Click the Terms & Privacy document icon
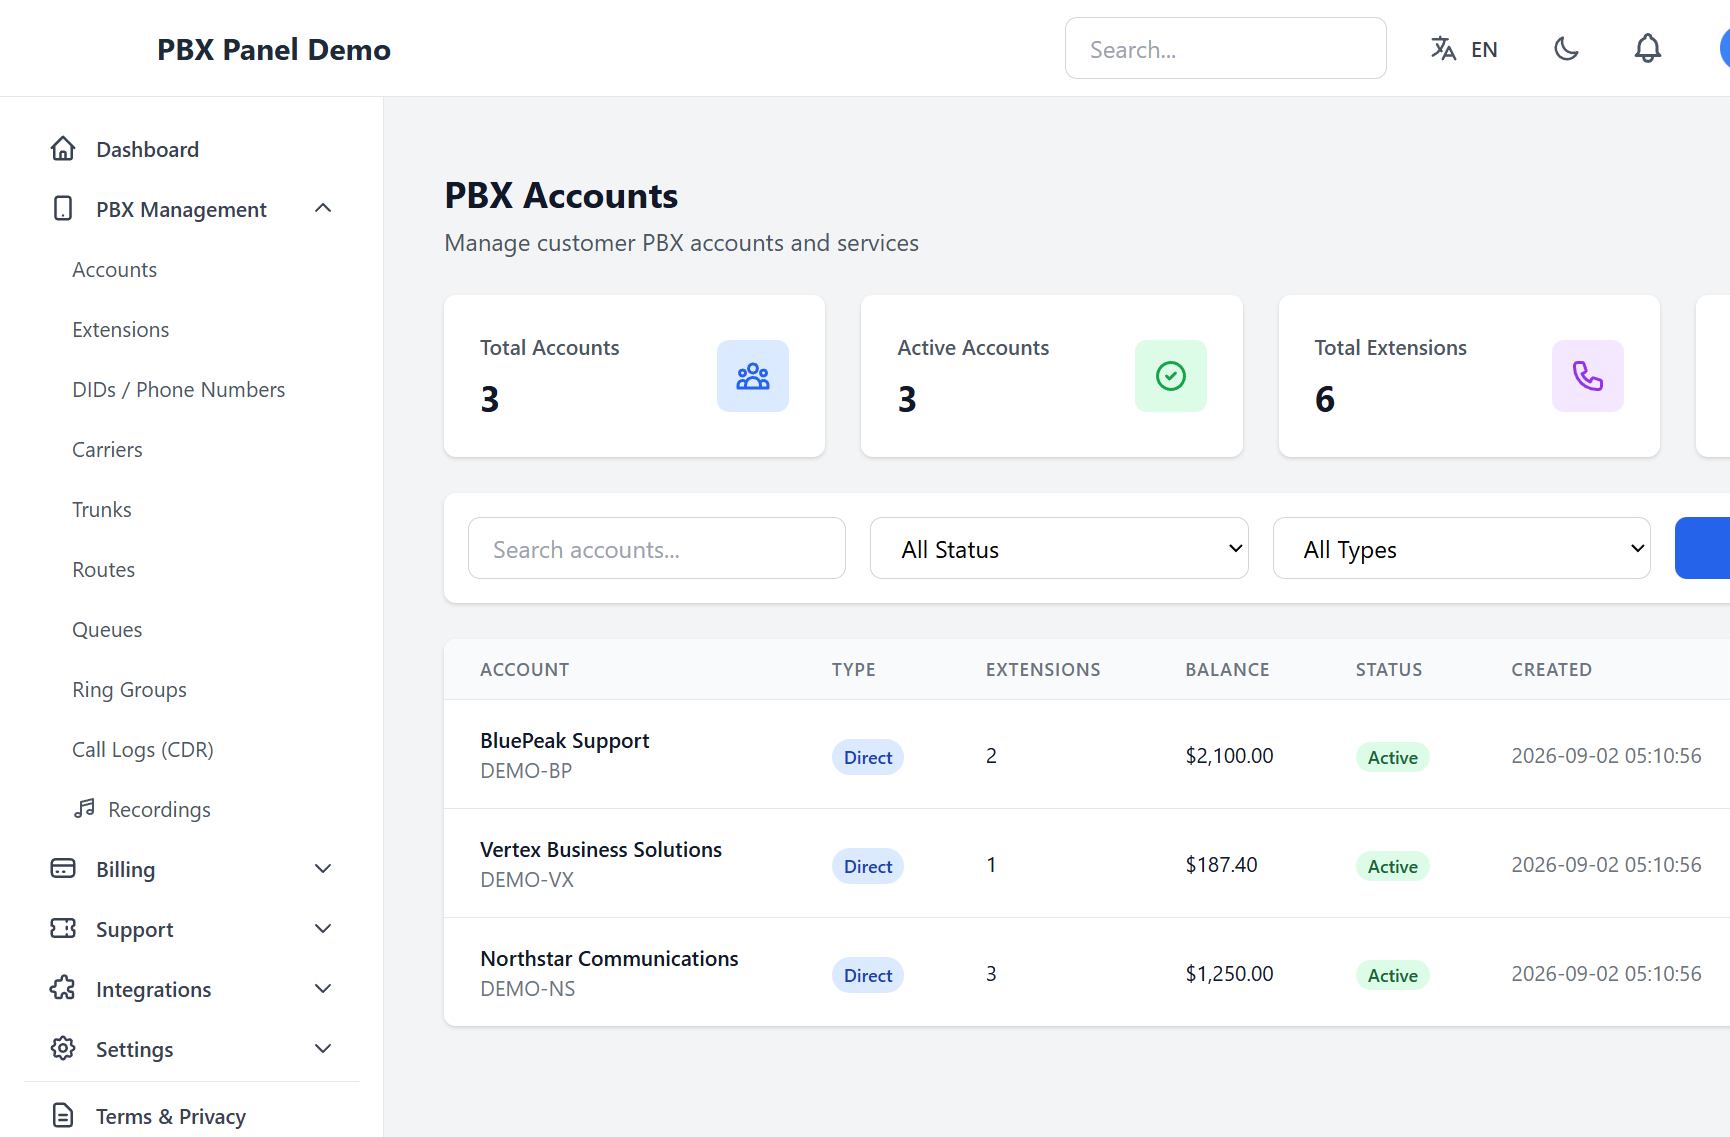1730x1137 pixels. [63, 1115]
